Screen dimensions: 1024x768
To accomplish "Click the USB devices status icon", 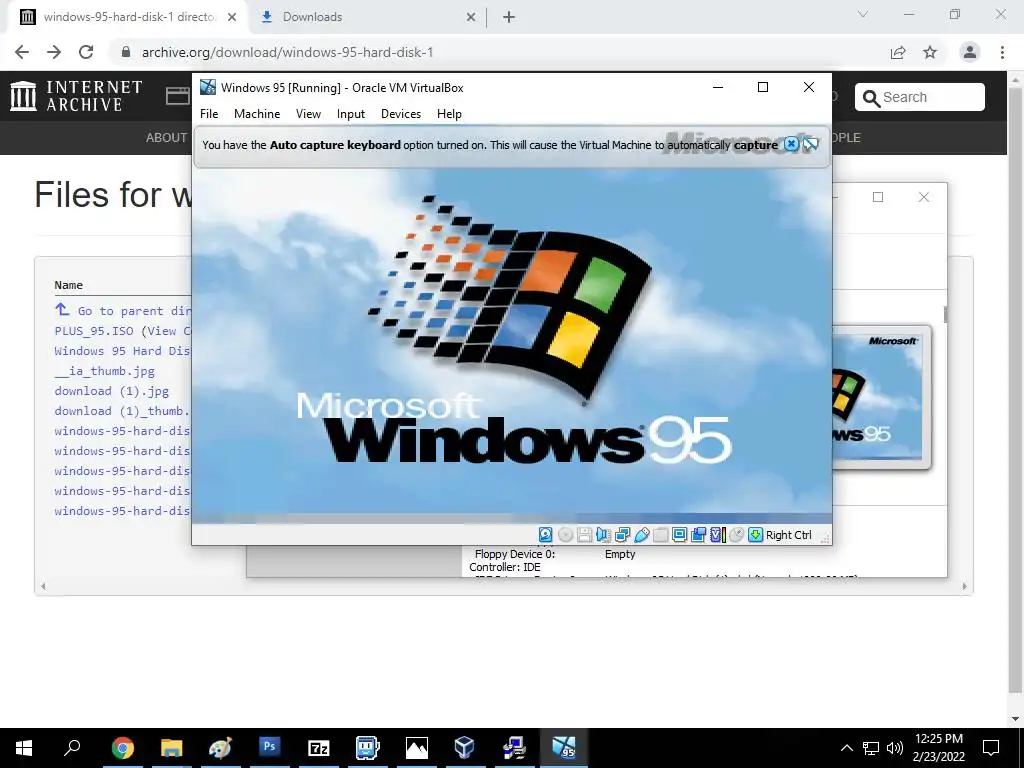I will pyautogui.click(x=641, y=535).
